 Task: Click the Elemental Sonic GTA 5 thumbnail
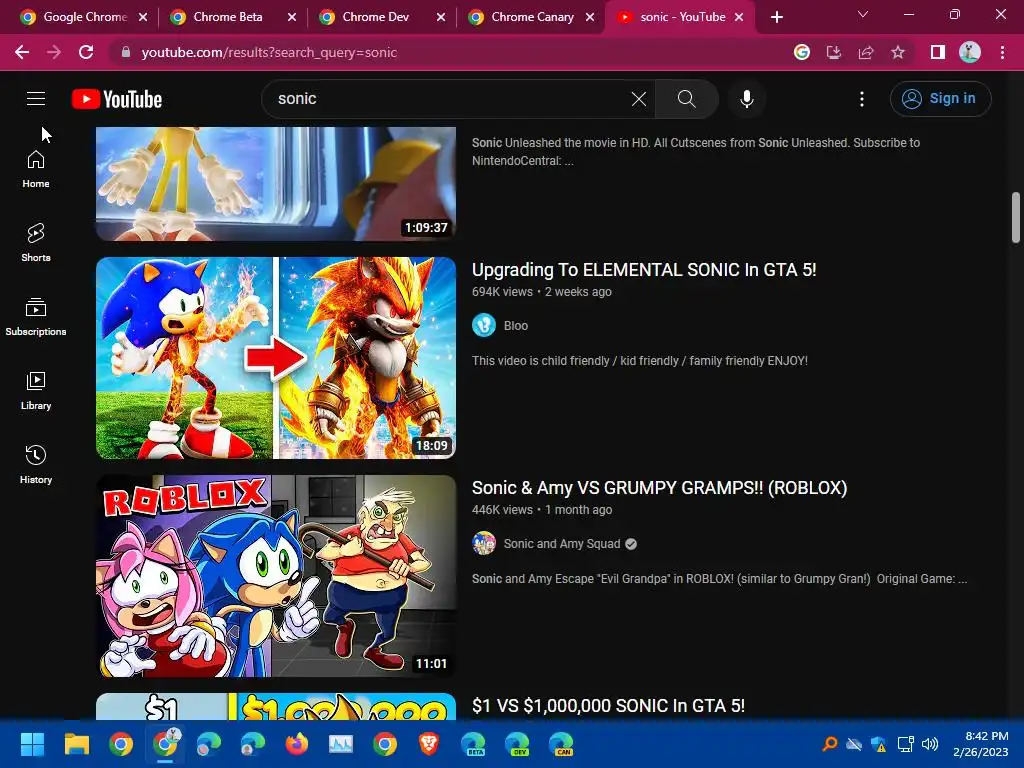tap(276, 357)
